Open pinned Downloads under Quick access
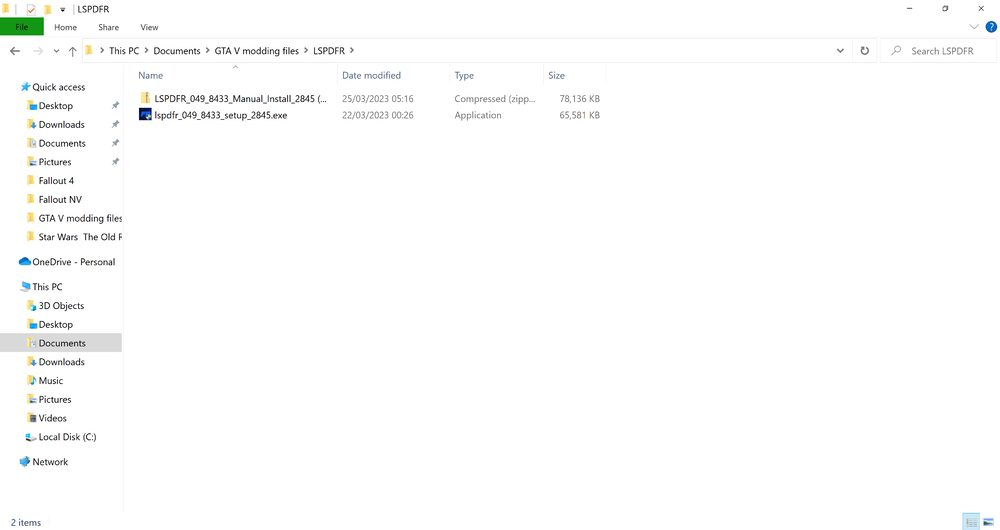The image size is (1000, 530). (61, 124)
